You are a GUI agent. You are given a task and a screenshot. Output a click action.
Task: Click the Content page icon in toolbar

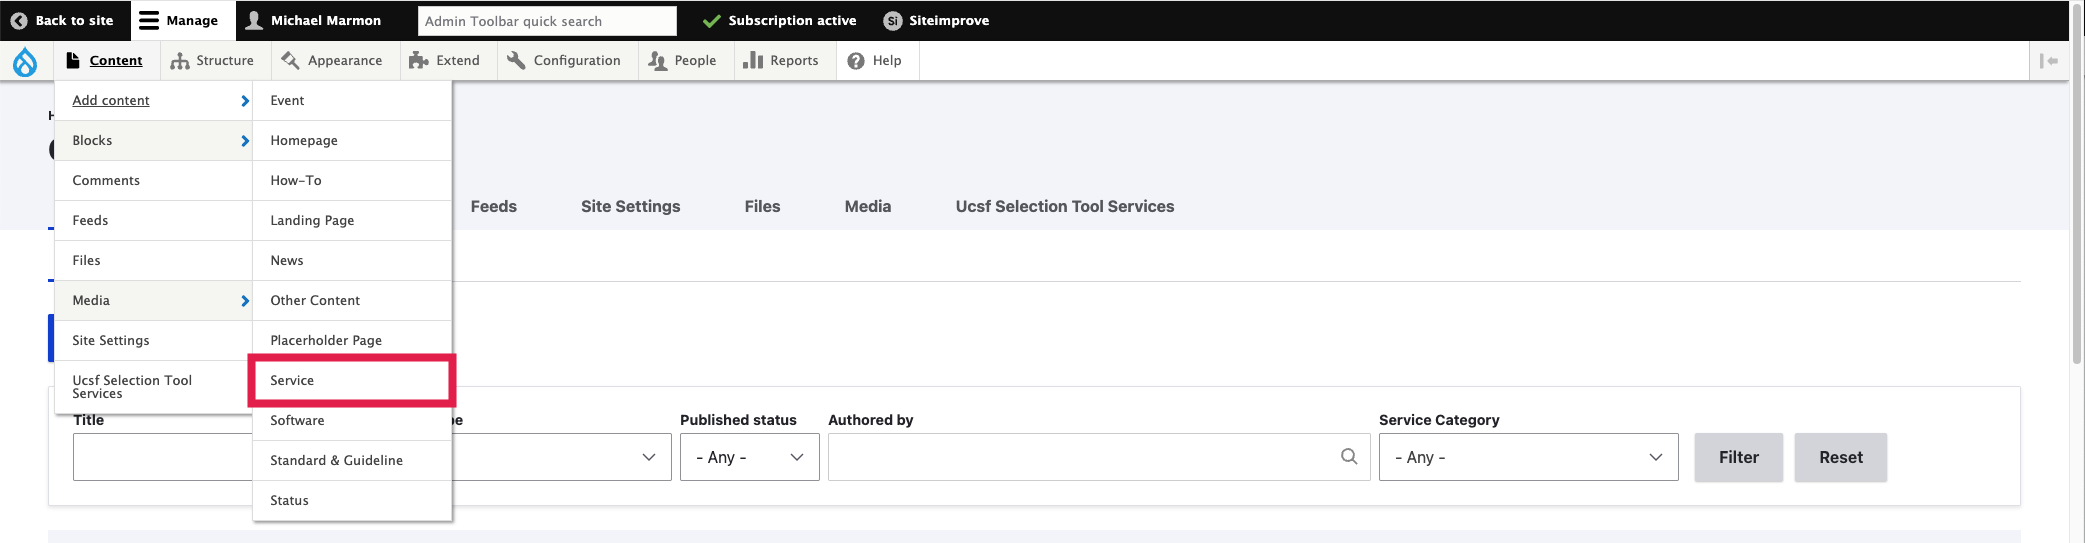(x=73, y=60)
